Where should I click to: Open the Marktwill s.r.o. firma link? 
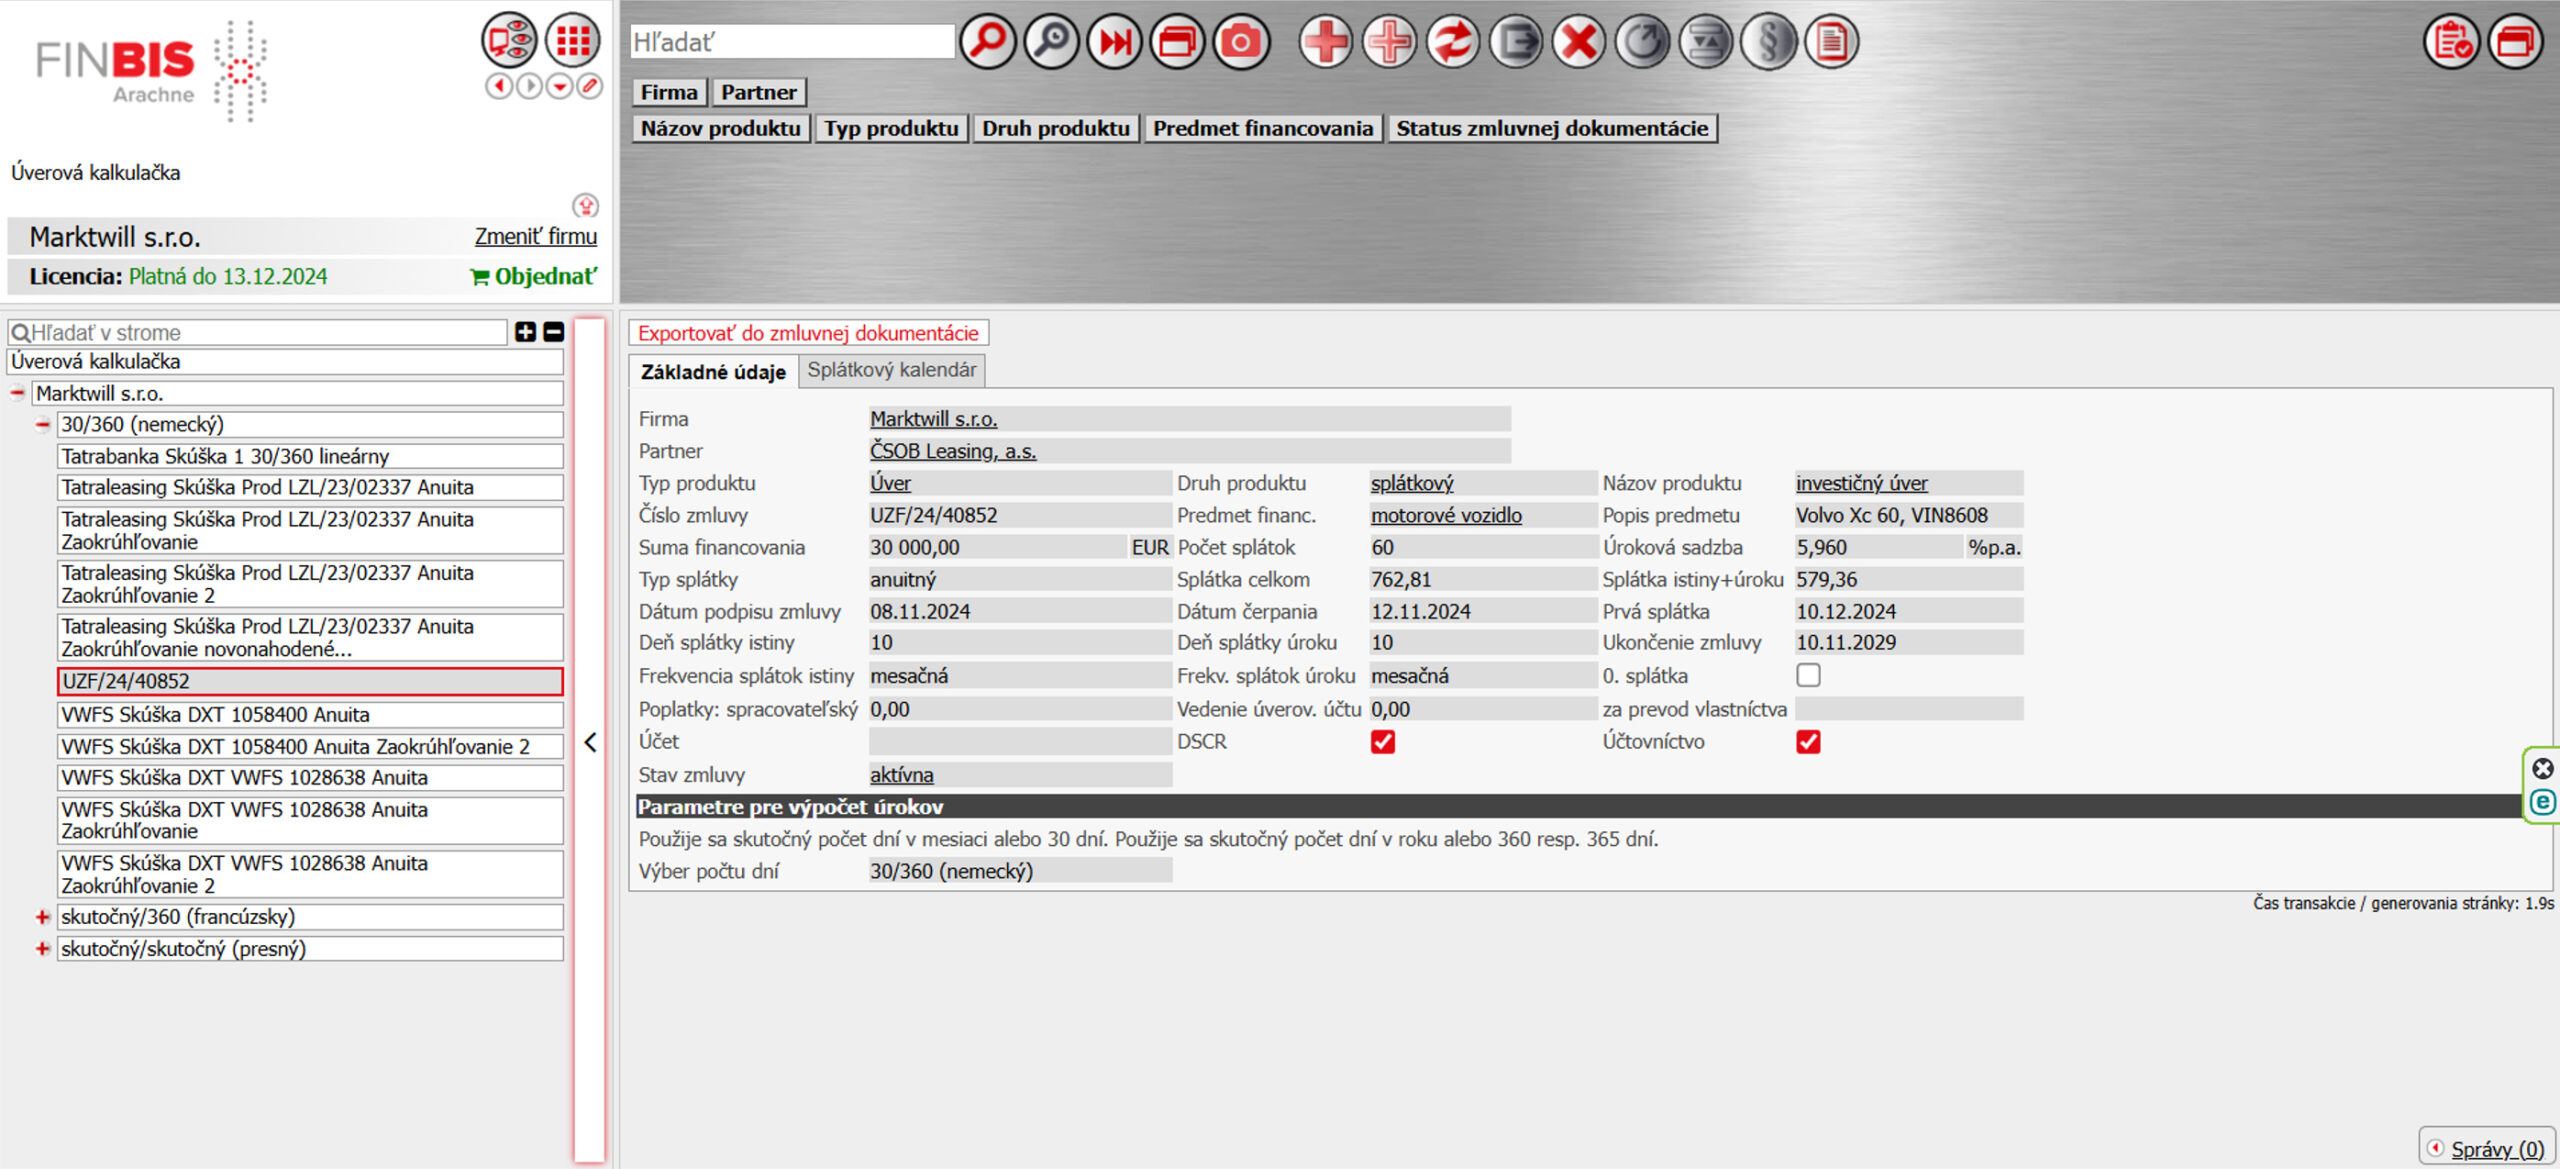coord(934,419)
